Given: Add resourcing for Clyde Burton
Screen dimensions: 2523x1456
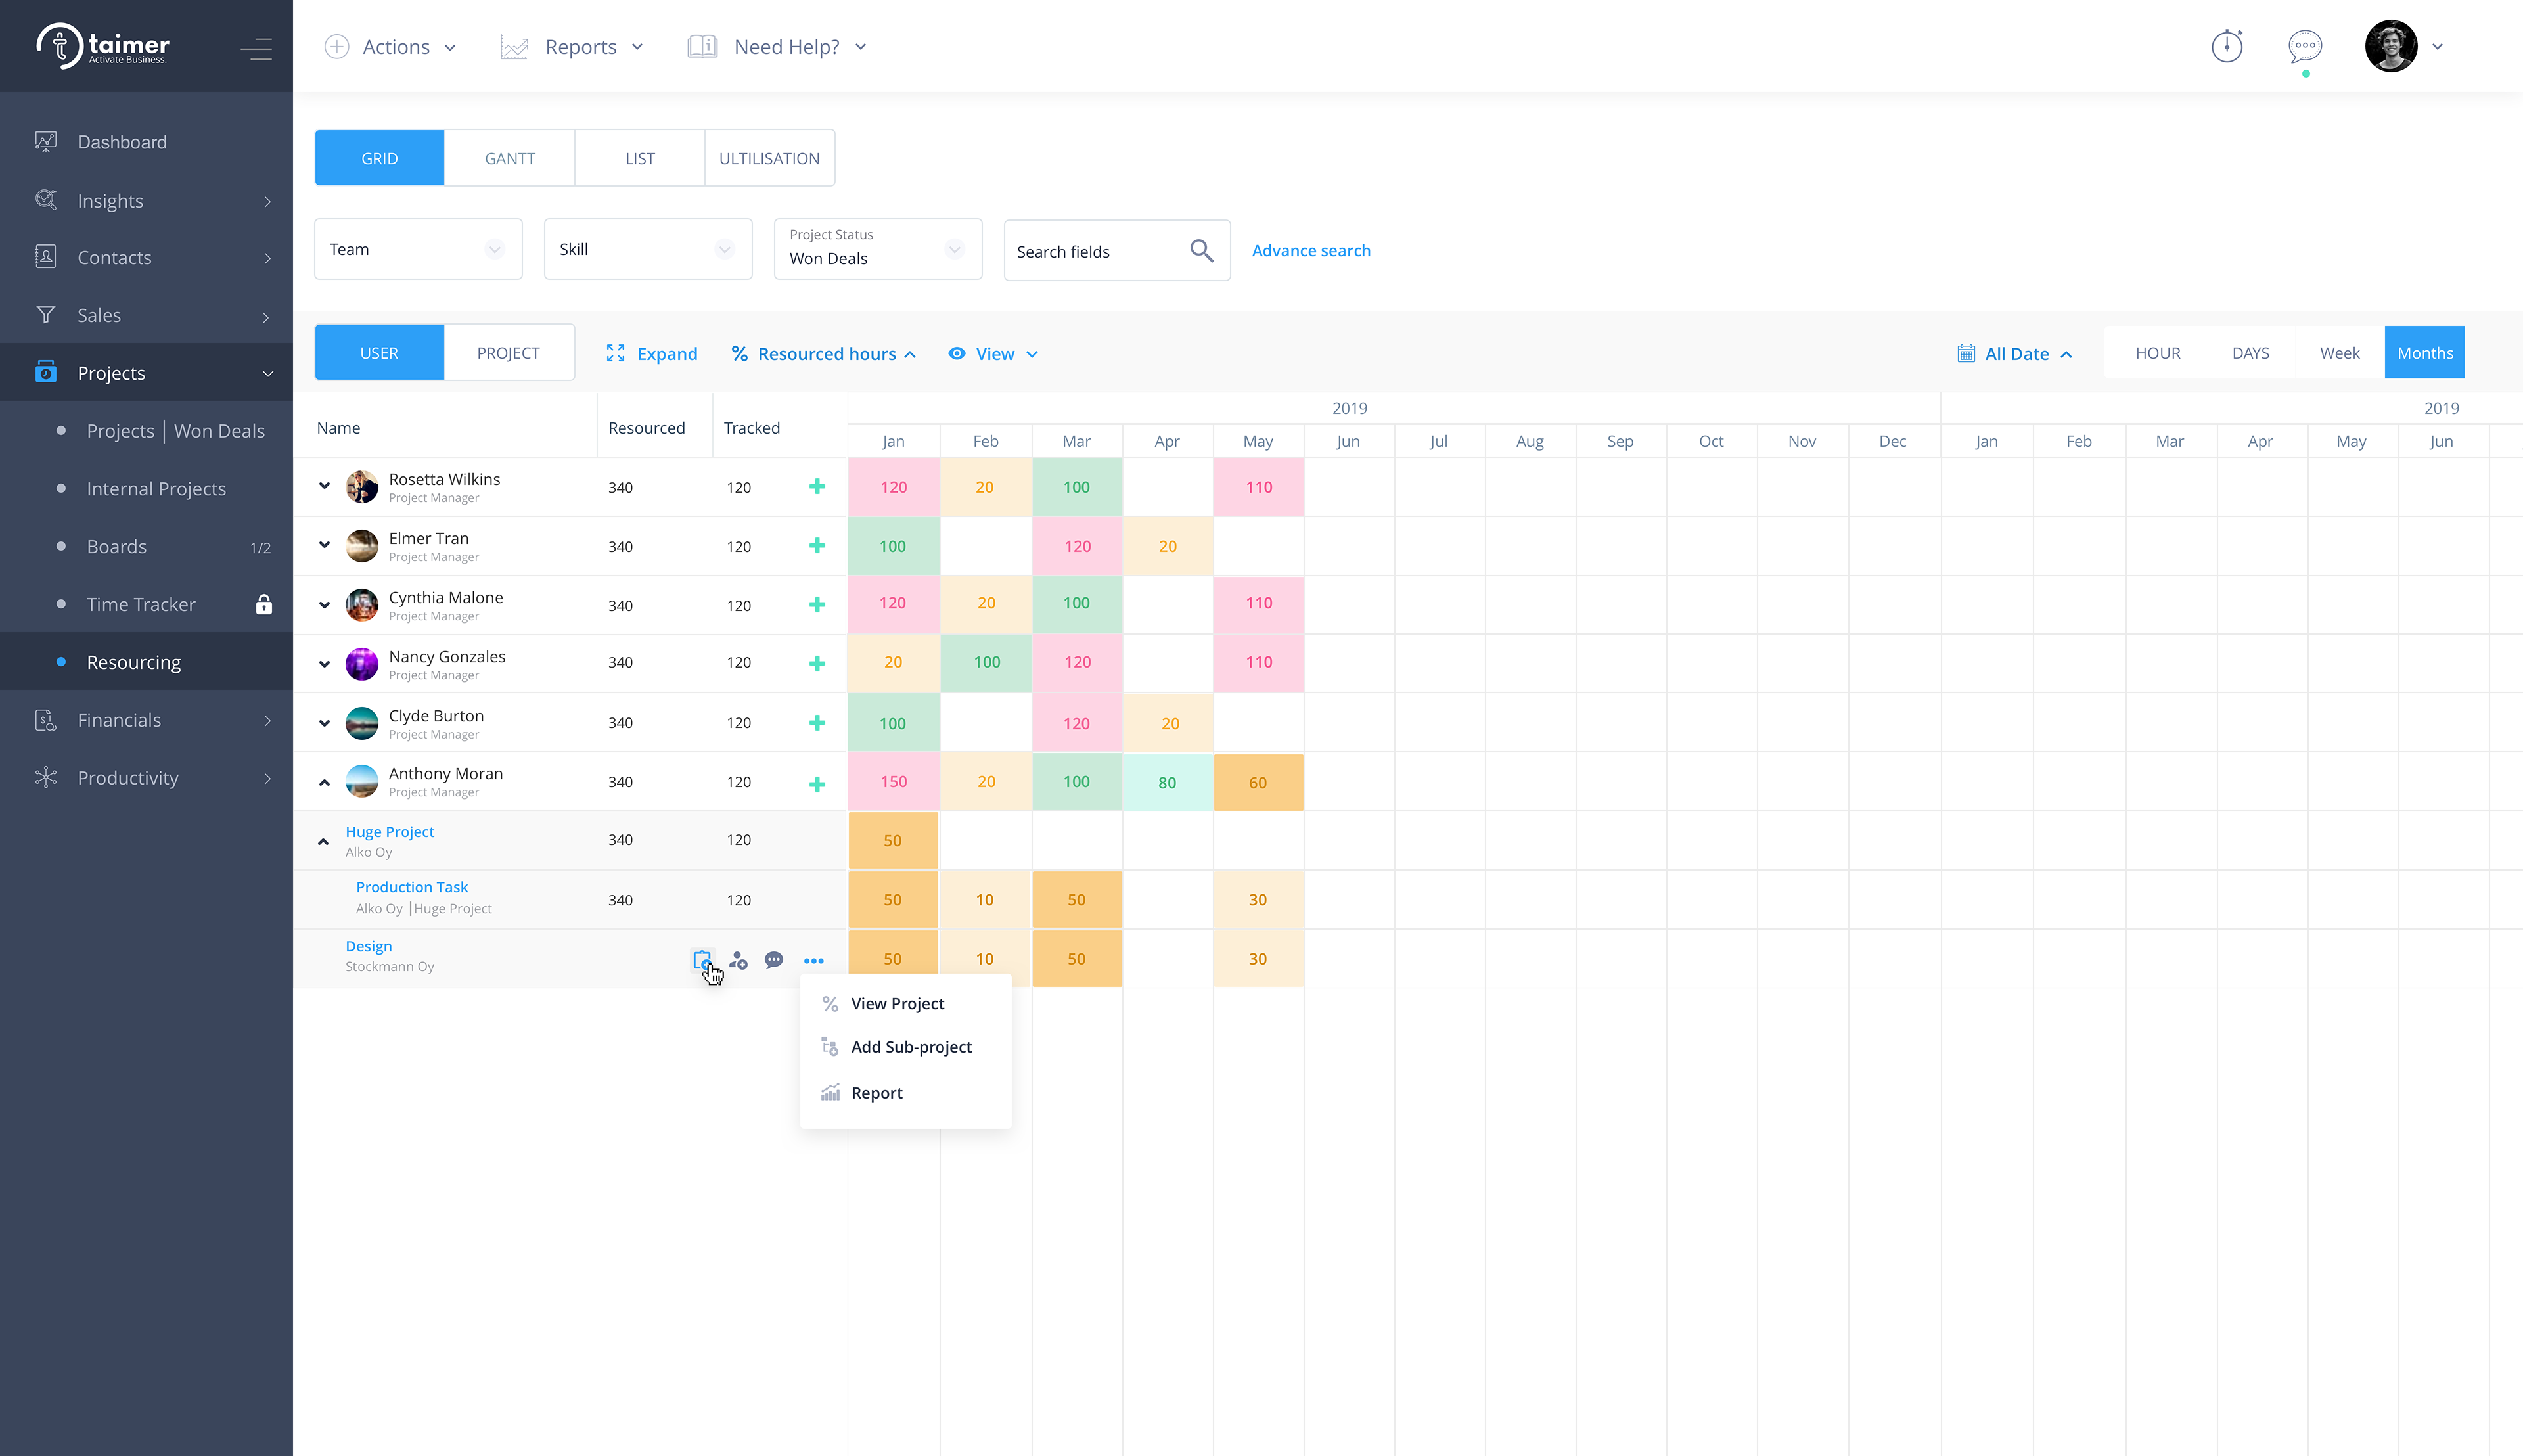Looking at the screenshot, I should click(x=817, y=723).
